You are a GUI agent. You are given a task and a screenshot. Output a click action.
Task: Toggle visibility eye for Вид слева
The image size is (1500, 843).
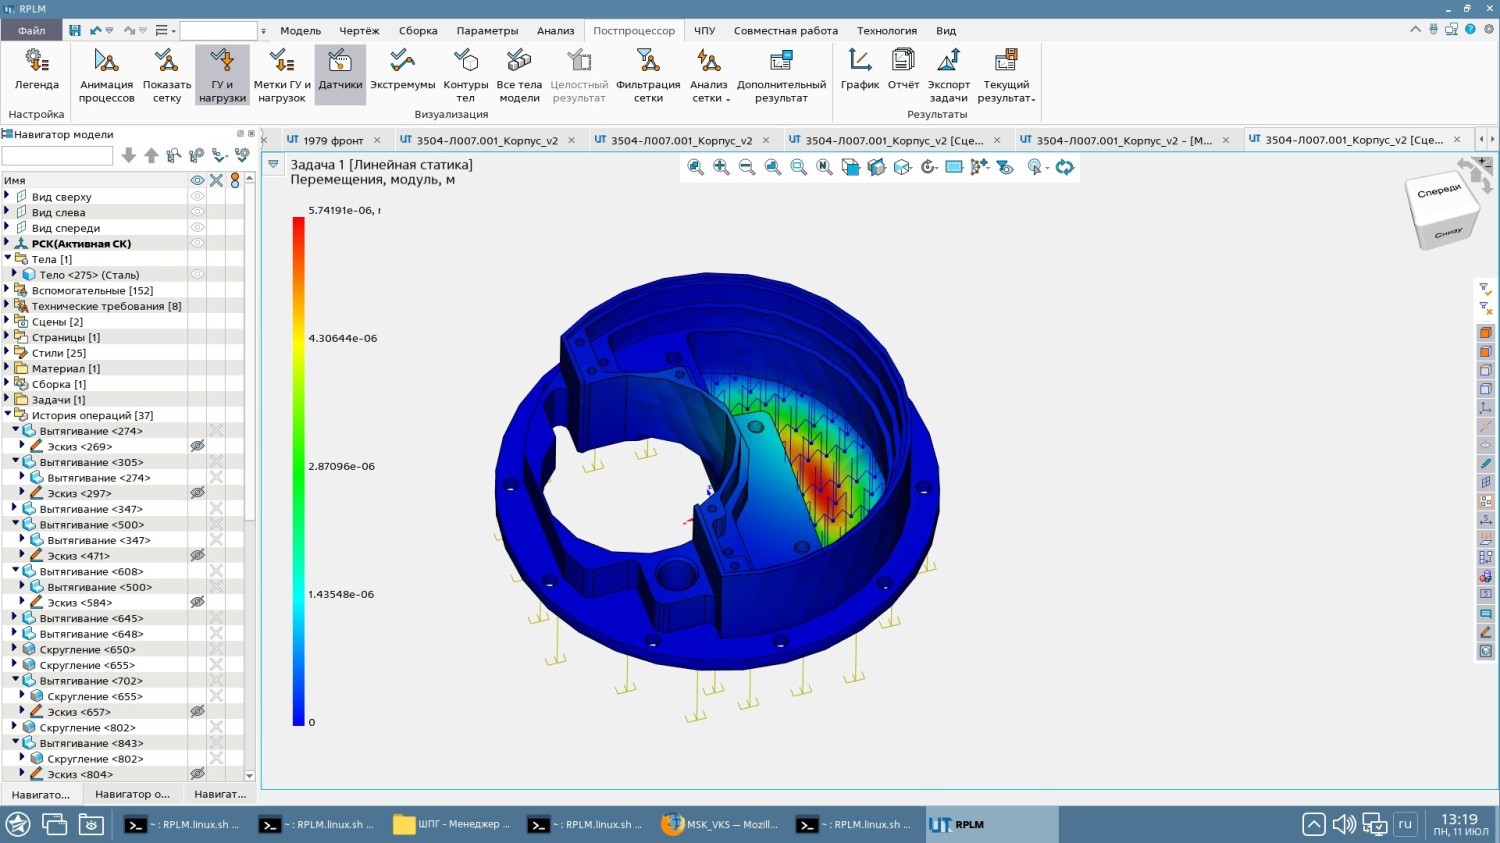[x=197, y=212]
